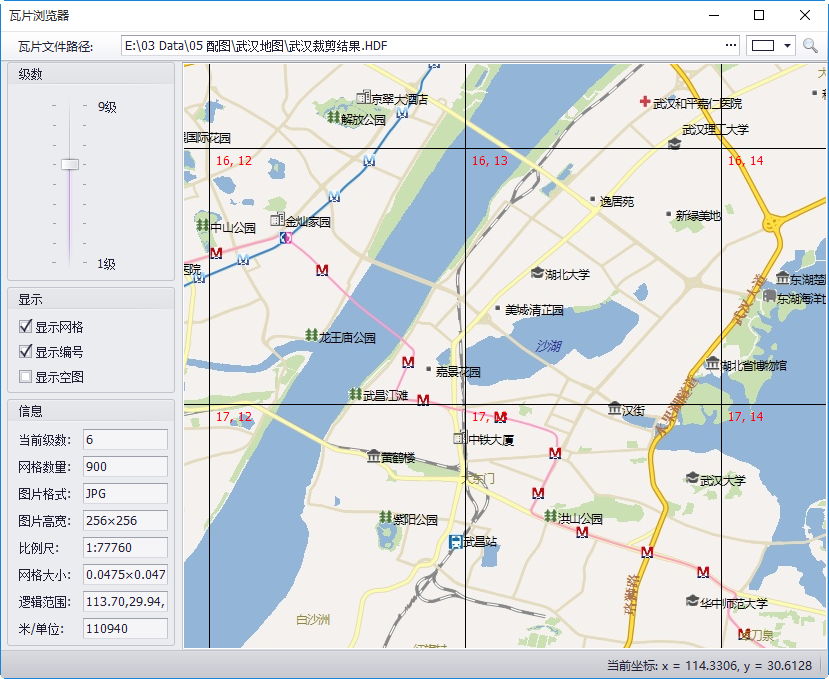The width and height of the screenshot is (829, 679).
Task: Click the rectangle style swatch in the toolbar
Action: click(x=763, y=46)
